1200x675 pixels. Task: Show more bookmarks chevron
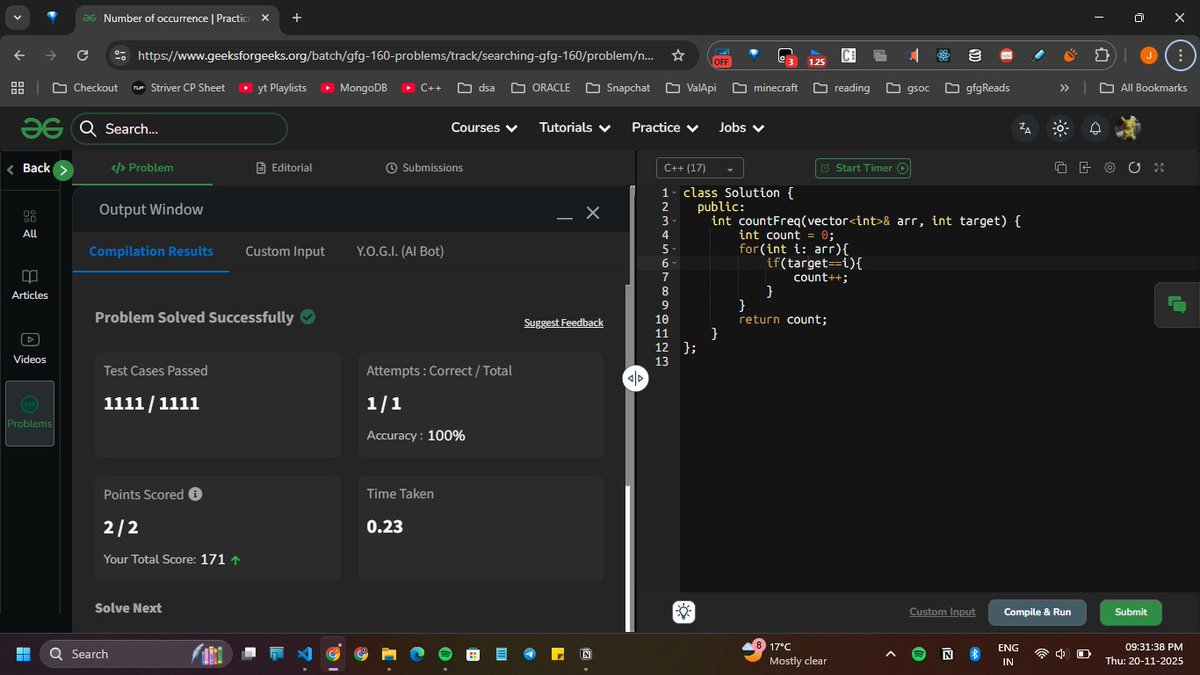coord(1064,88)
